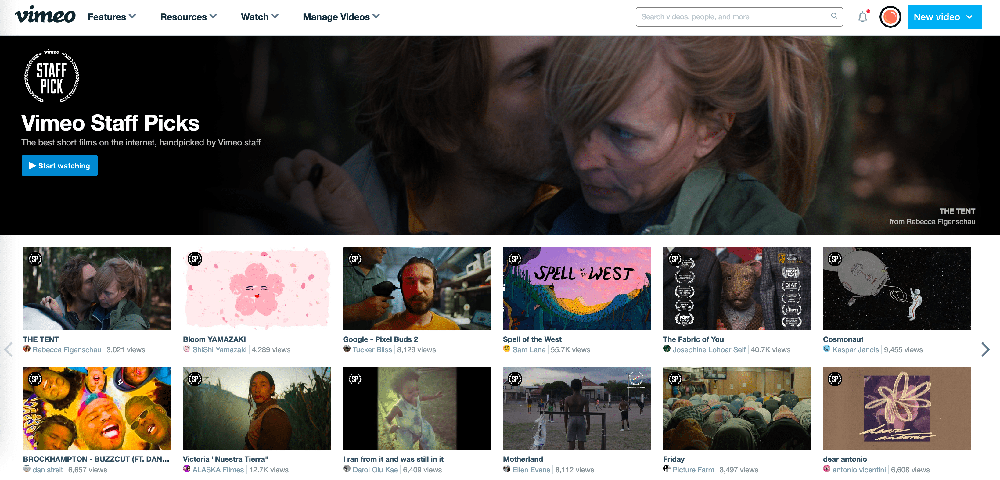The height and width of the screenshot is (480, 1000).
Task: Open BROCKHAMPTON - BUZZCUT title link
Action: coord(96,459)
